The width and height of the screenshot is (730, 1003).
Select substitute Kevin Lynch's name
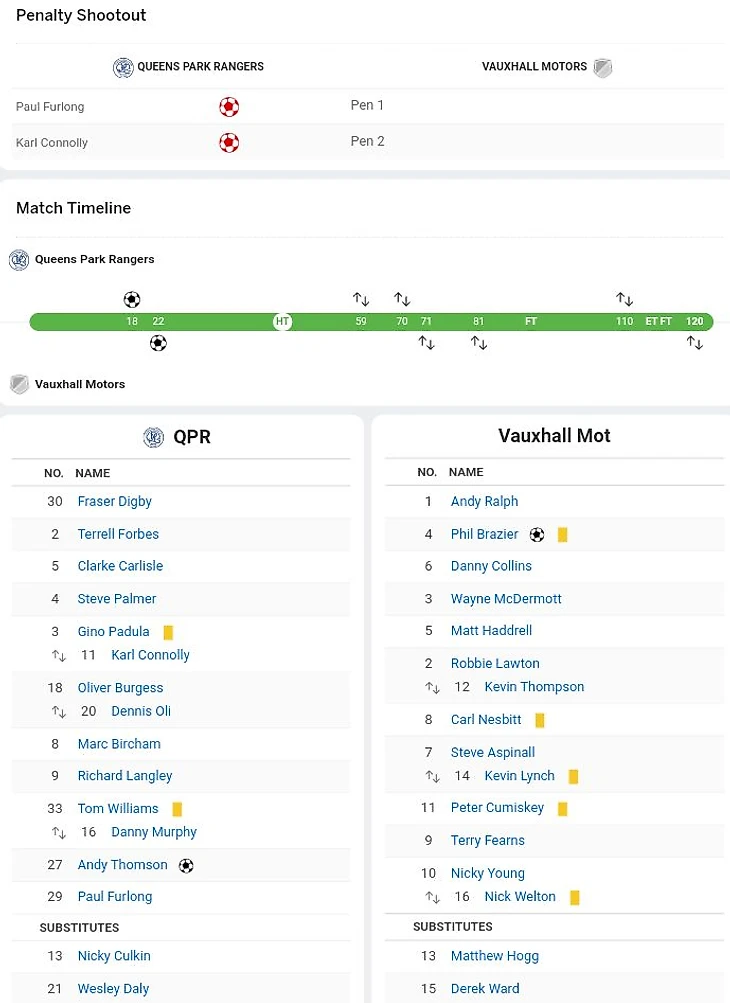click(519, 776)
